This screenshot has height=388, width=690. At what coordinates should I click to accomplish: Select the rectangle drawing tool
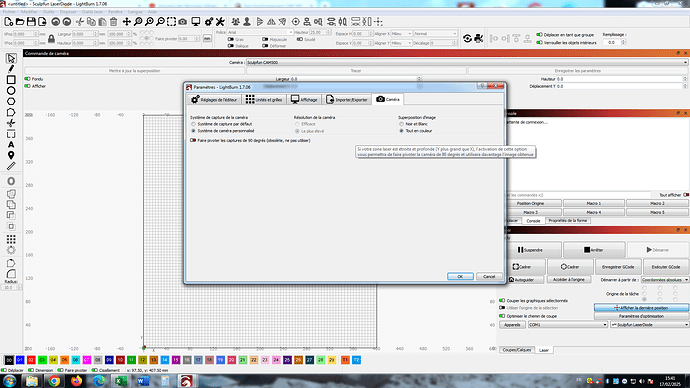pyautogui.click(x=11, y=80)
